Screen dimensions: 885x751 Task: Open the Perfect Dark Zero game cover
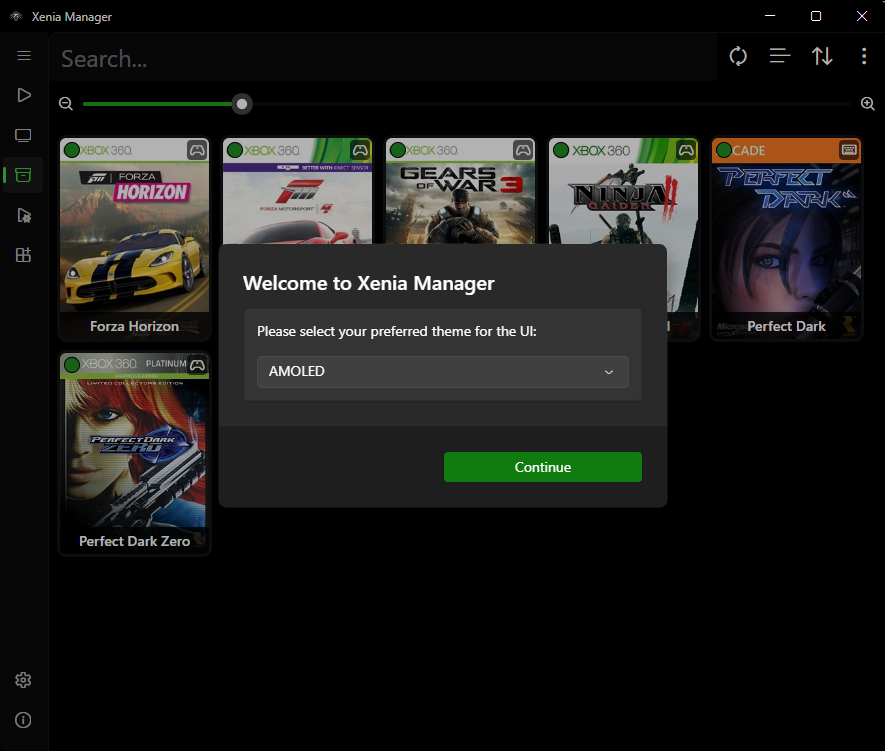(x=134, y=454)
